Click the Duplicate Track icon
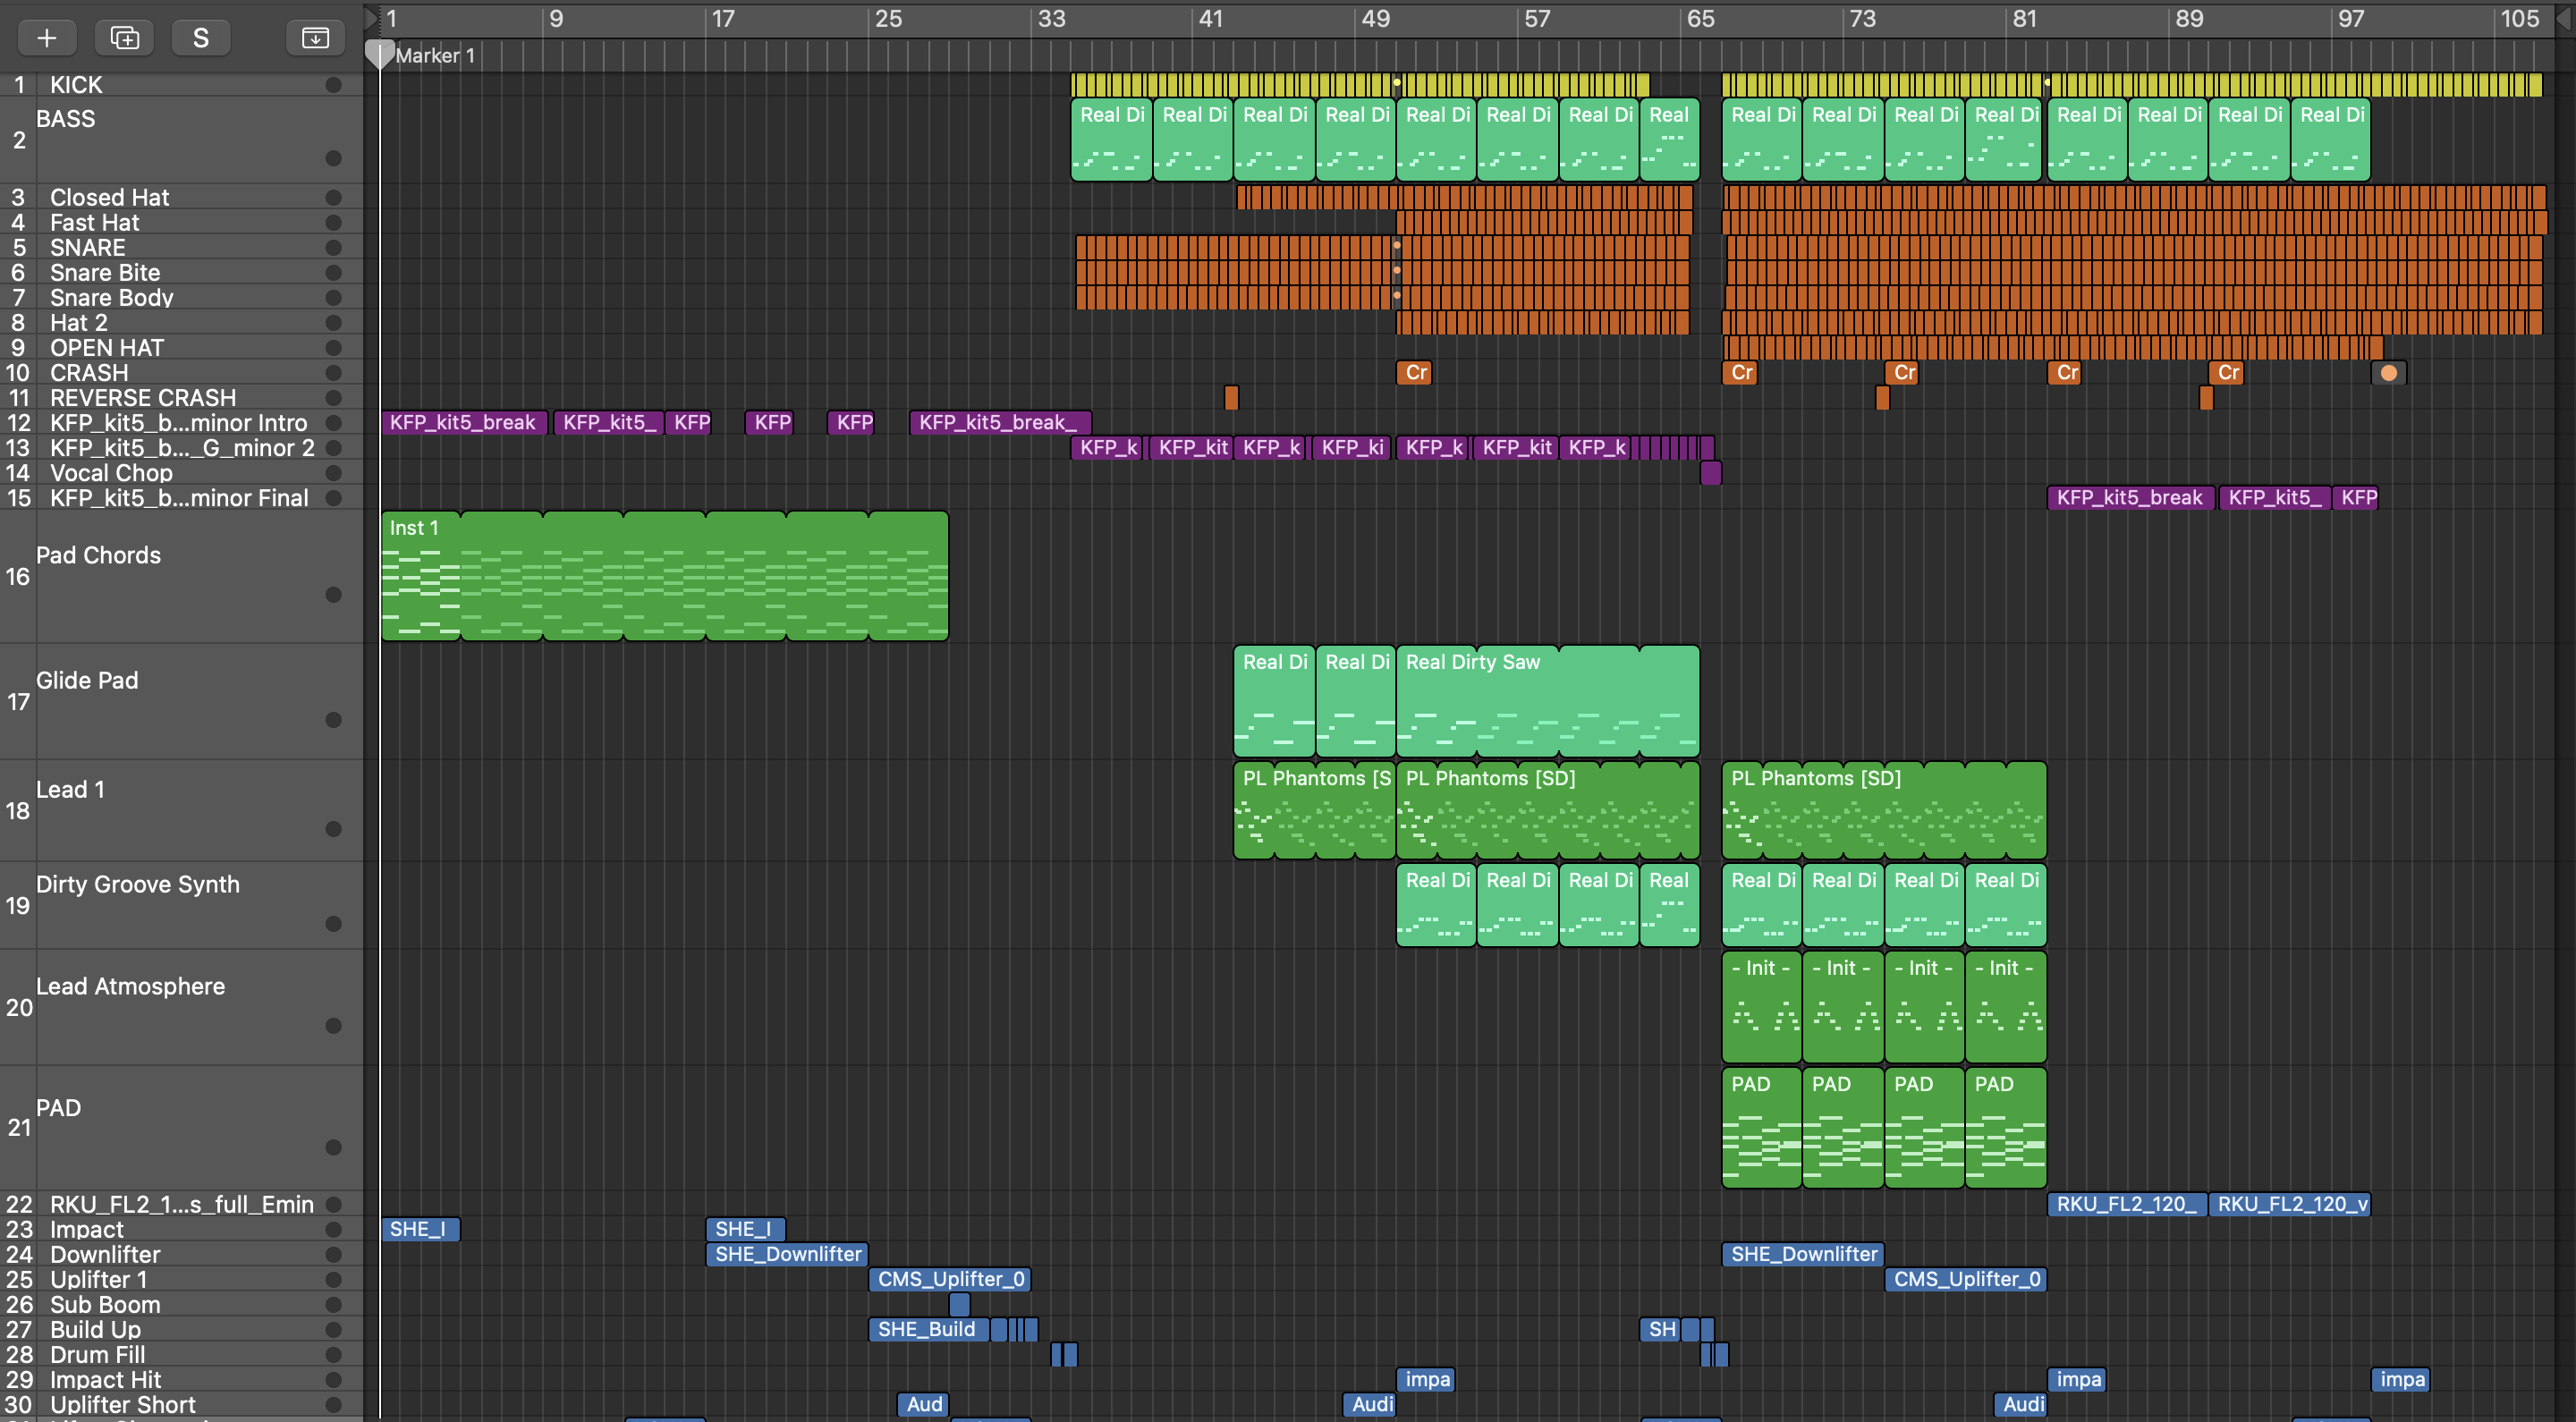Image resolution: width=2576 pixels, height=1422 pixels. tap(124, 38)
